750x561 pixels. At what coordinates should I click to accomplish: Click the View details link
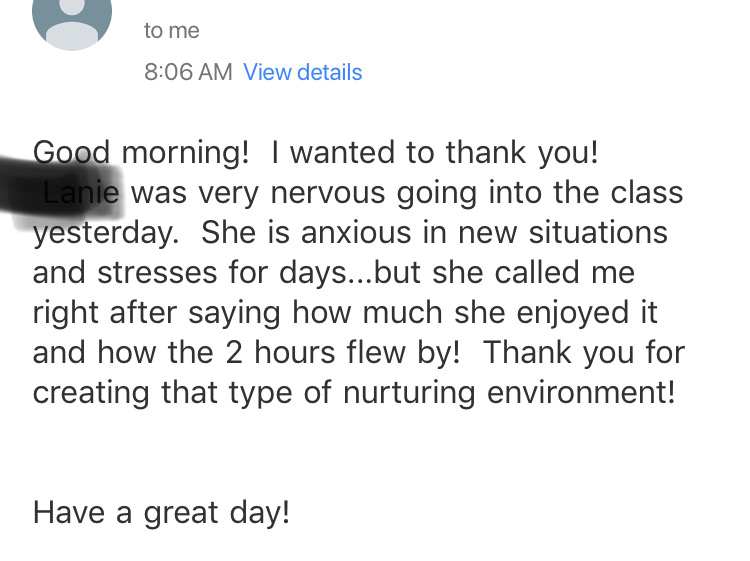pos(303,72)
